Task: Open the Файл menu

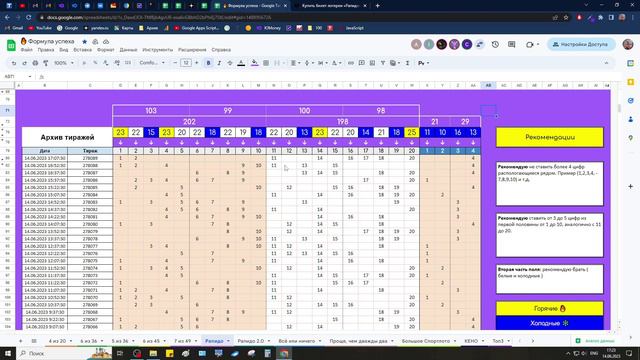Action: 27,50
